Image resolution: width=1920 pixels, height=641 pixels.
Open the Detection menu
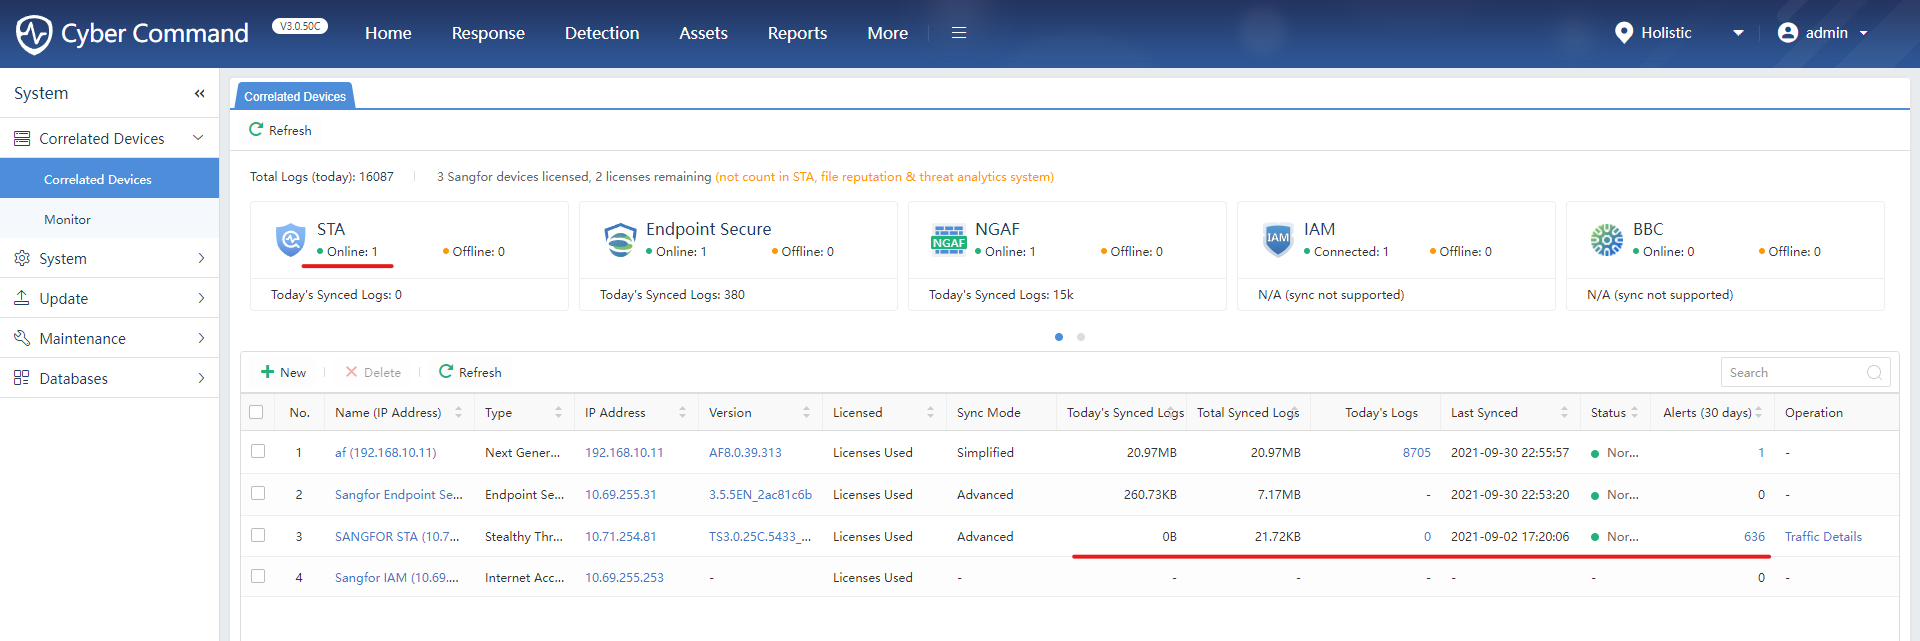601,33
